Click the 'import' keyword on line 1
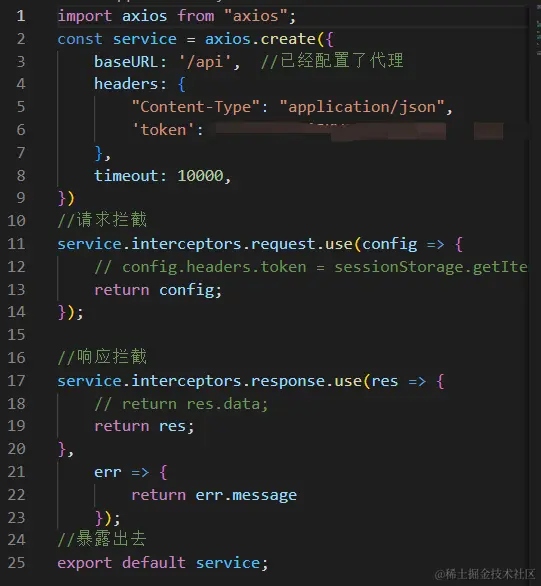 [x=85, y=16]
